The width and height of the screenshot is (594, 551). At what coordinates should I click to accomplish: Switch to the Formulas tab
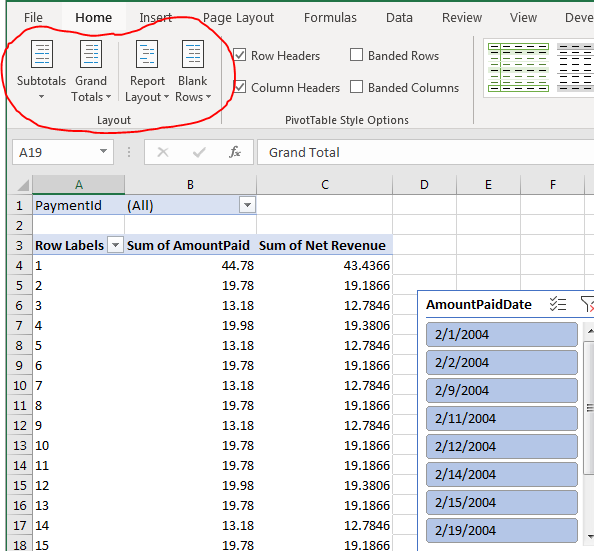[x=330, y=17]
